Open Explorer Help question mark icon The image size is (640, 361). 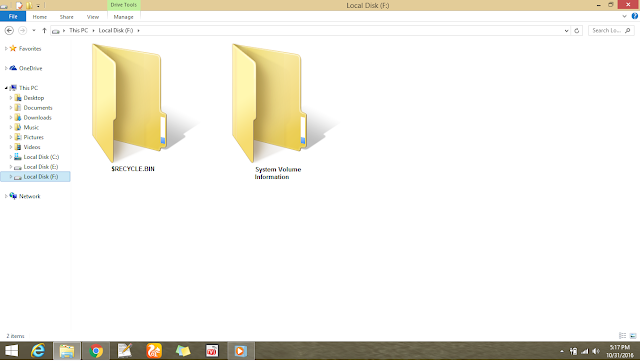(x=635, y=16)
